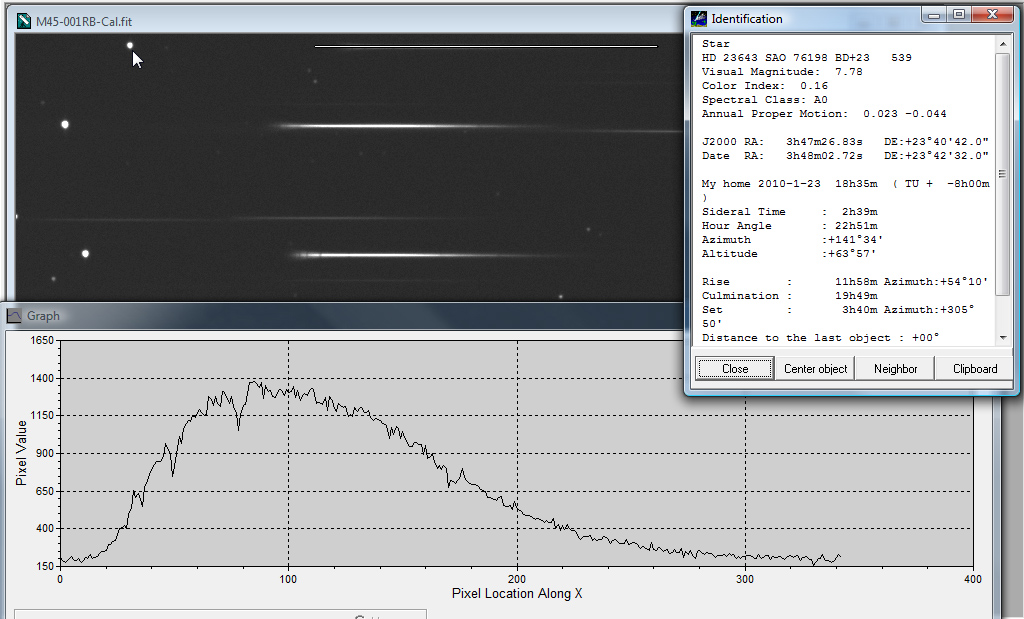This screenshot has height=619, width=1024.
Task: Click the graph curve peak near pixel 100
Action: 254,381
